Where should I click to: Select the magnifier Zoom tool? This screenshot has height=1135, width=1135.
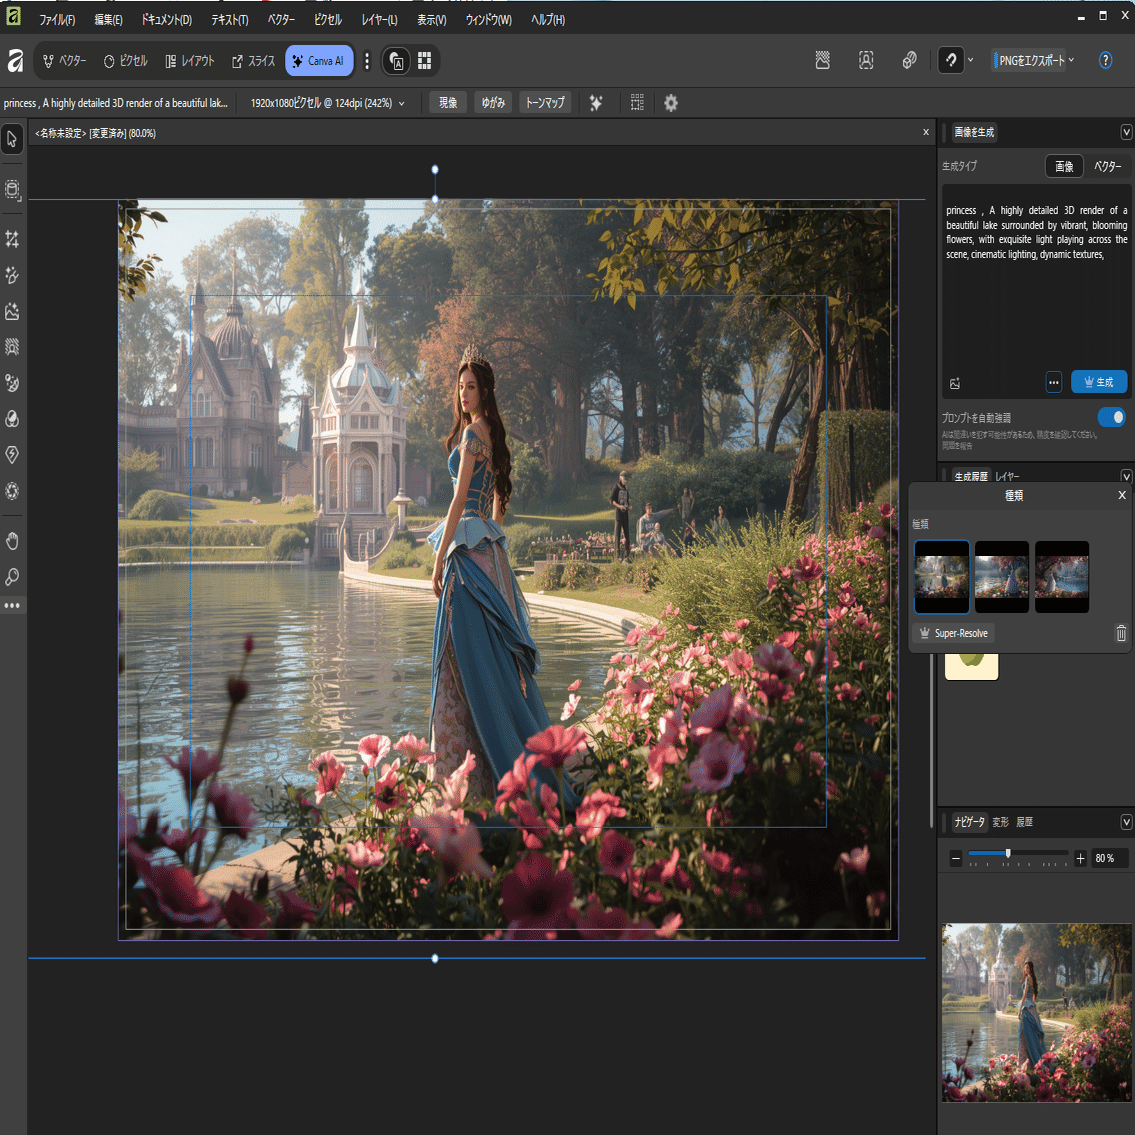(x=12, y=577)
